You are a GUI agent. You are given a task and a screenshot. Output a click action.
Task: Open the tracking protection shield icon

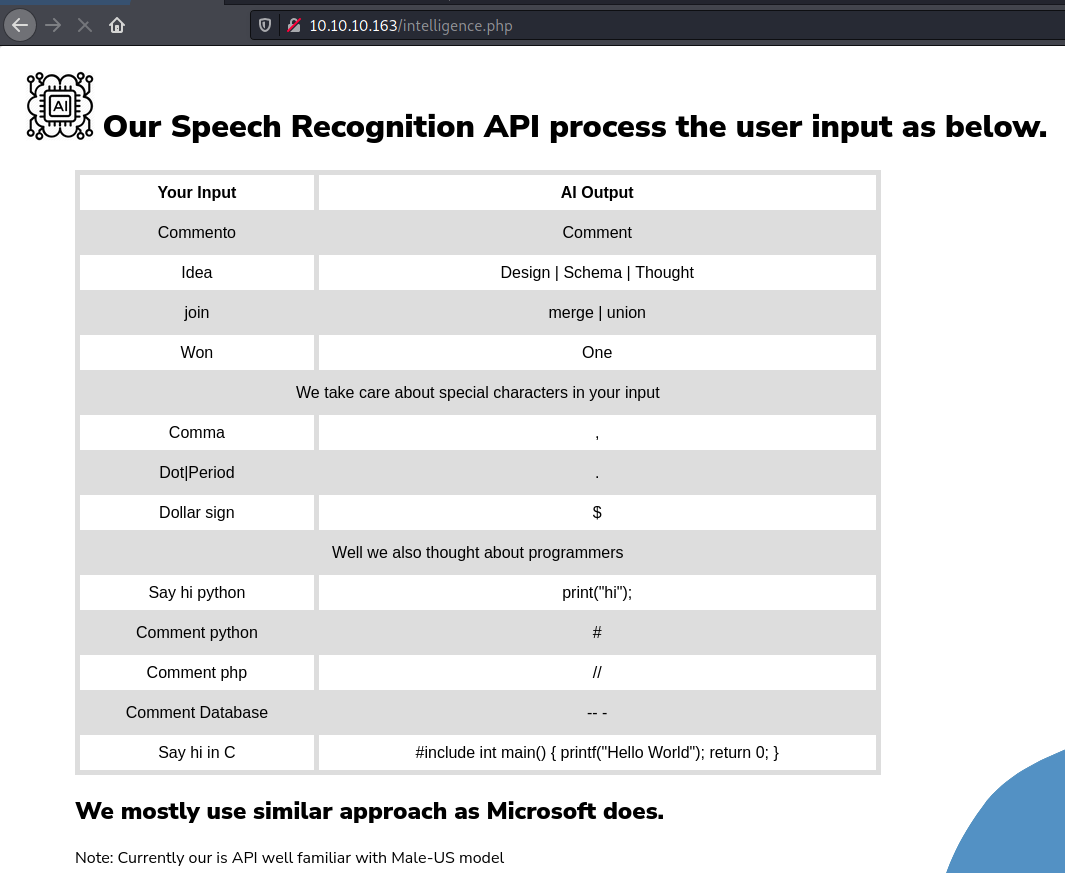pos(265,26)
